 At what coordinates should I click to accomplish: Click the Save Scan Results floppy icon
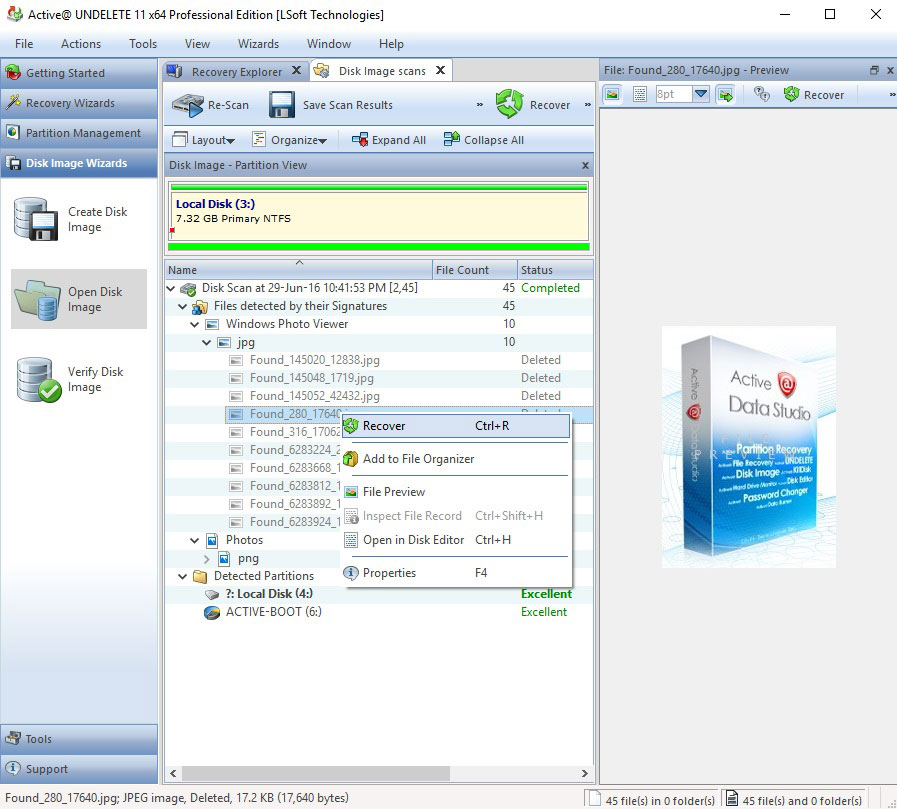click(282, 105)
